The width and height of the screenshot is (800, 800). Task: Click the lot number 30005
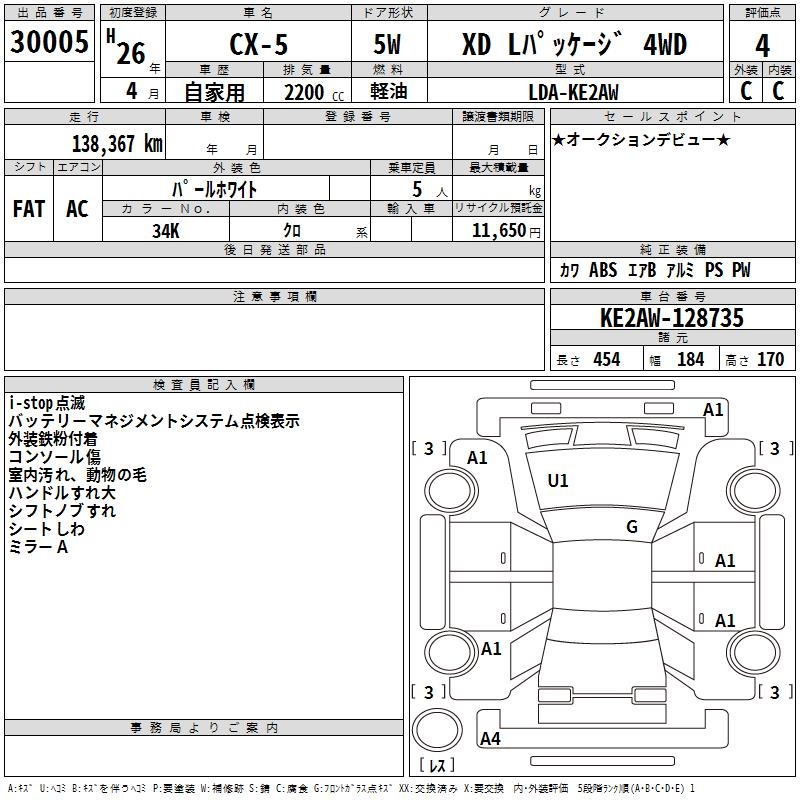tap(49, 42)
